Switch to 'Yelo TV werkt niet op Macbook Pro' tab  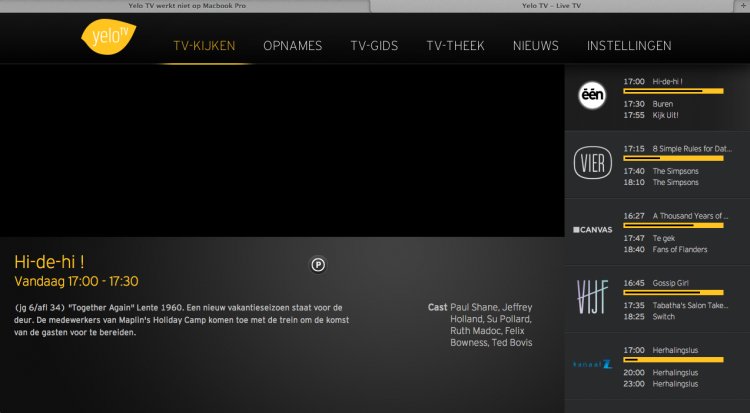(187, 6)
